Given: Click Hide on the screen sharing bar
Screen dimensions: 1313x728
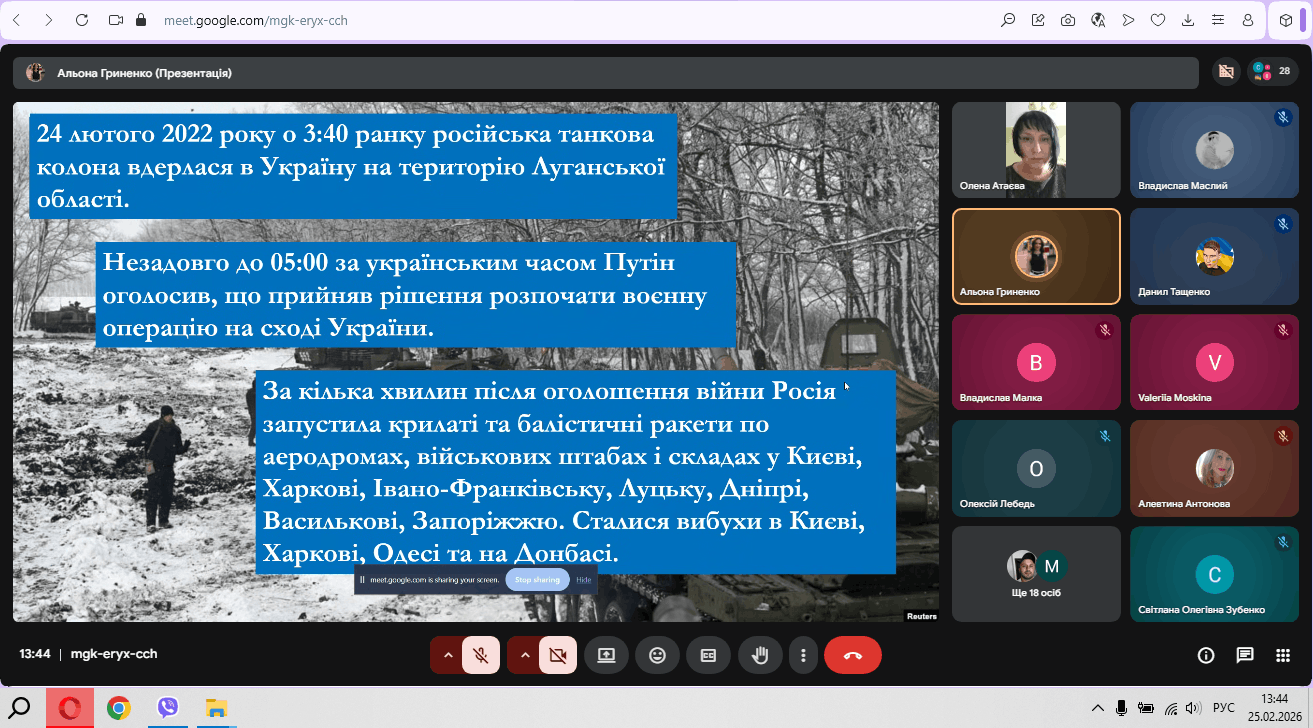Looking at the screenshot, I should 583,580.
